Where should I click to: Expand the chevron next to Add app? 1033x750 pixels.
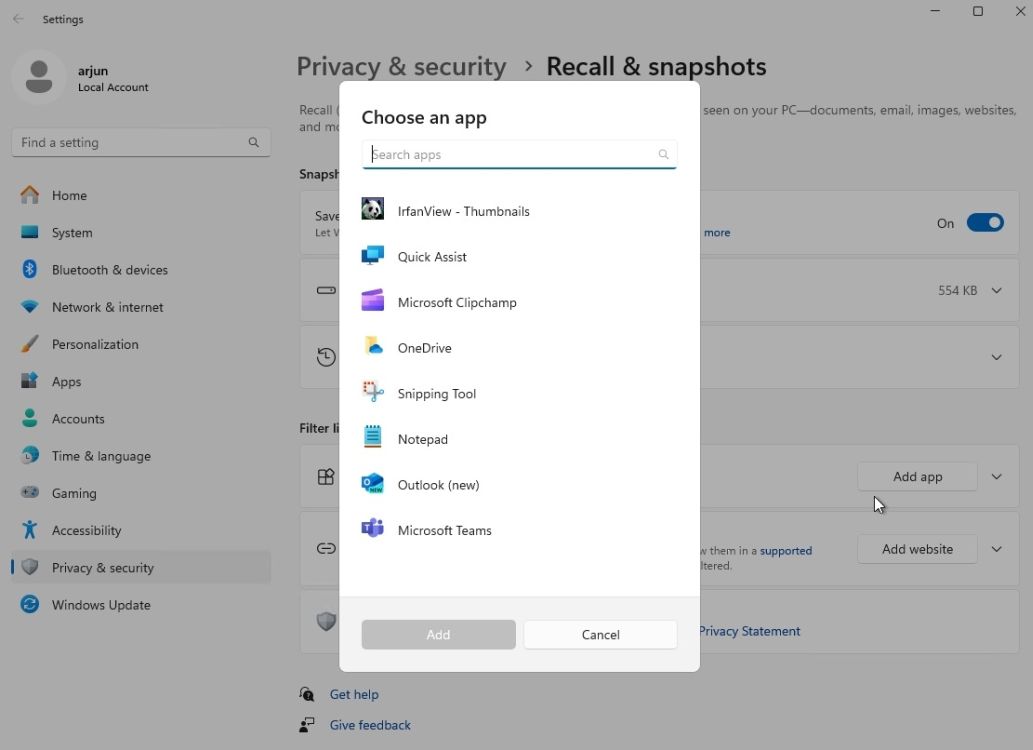point(997,476)
